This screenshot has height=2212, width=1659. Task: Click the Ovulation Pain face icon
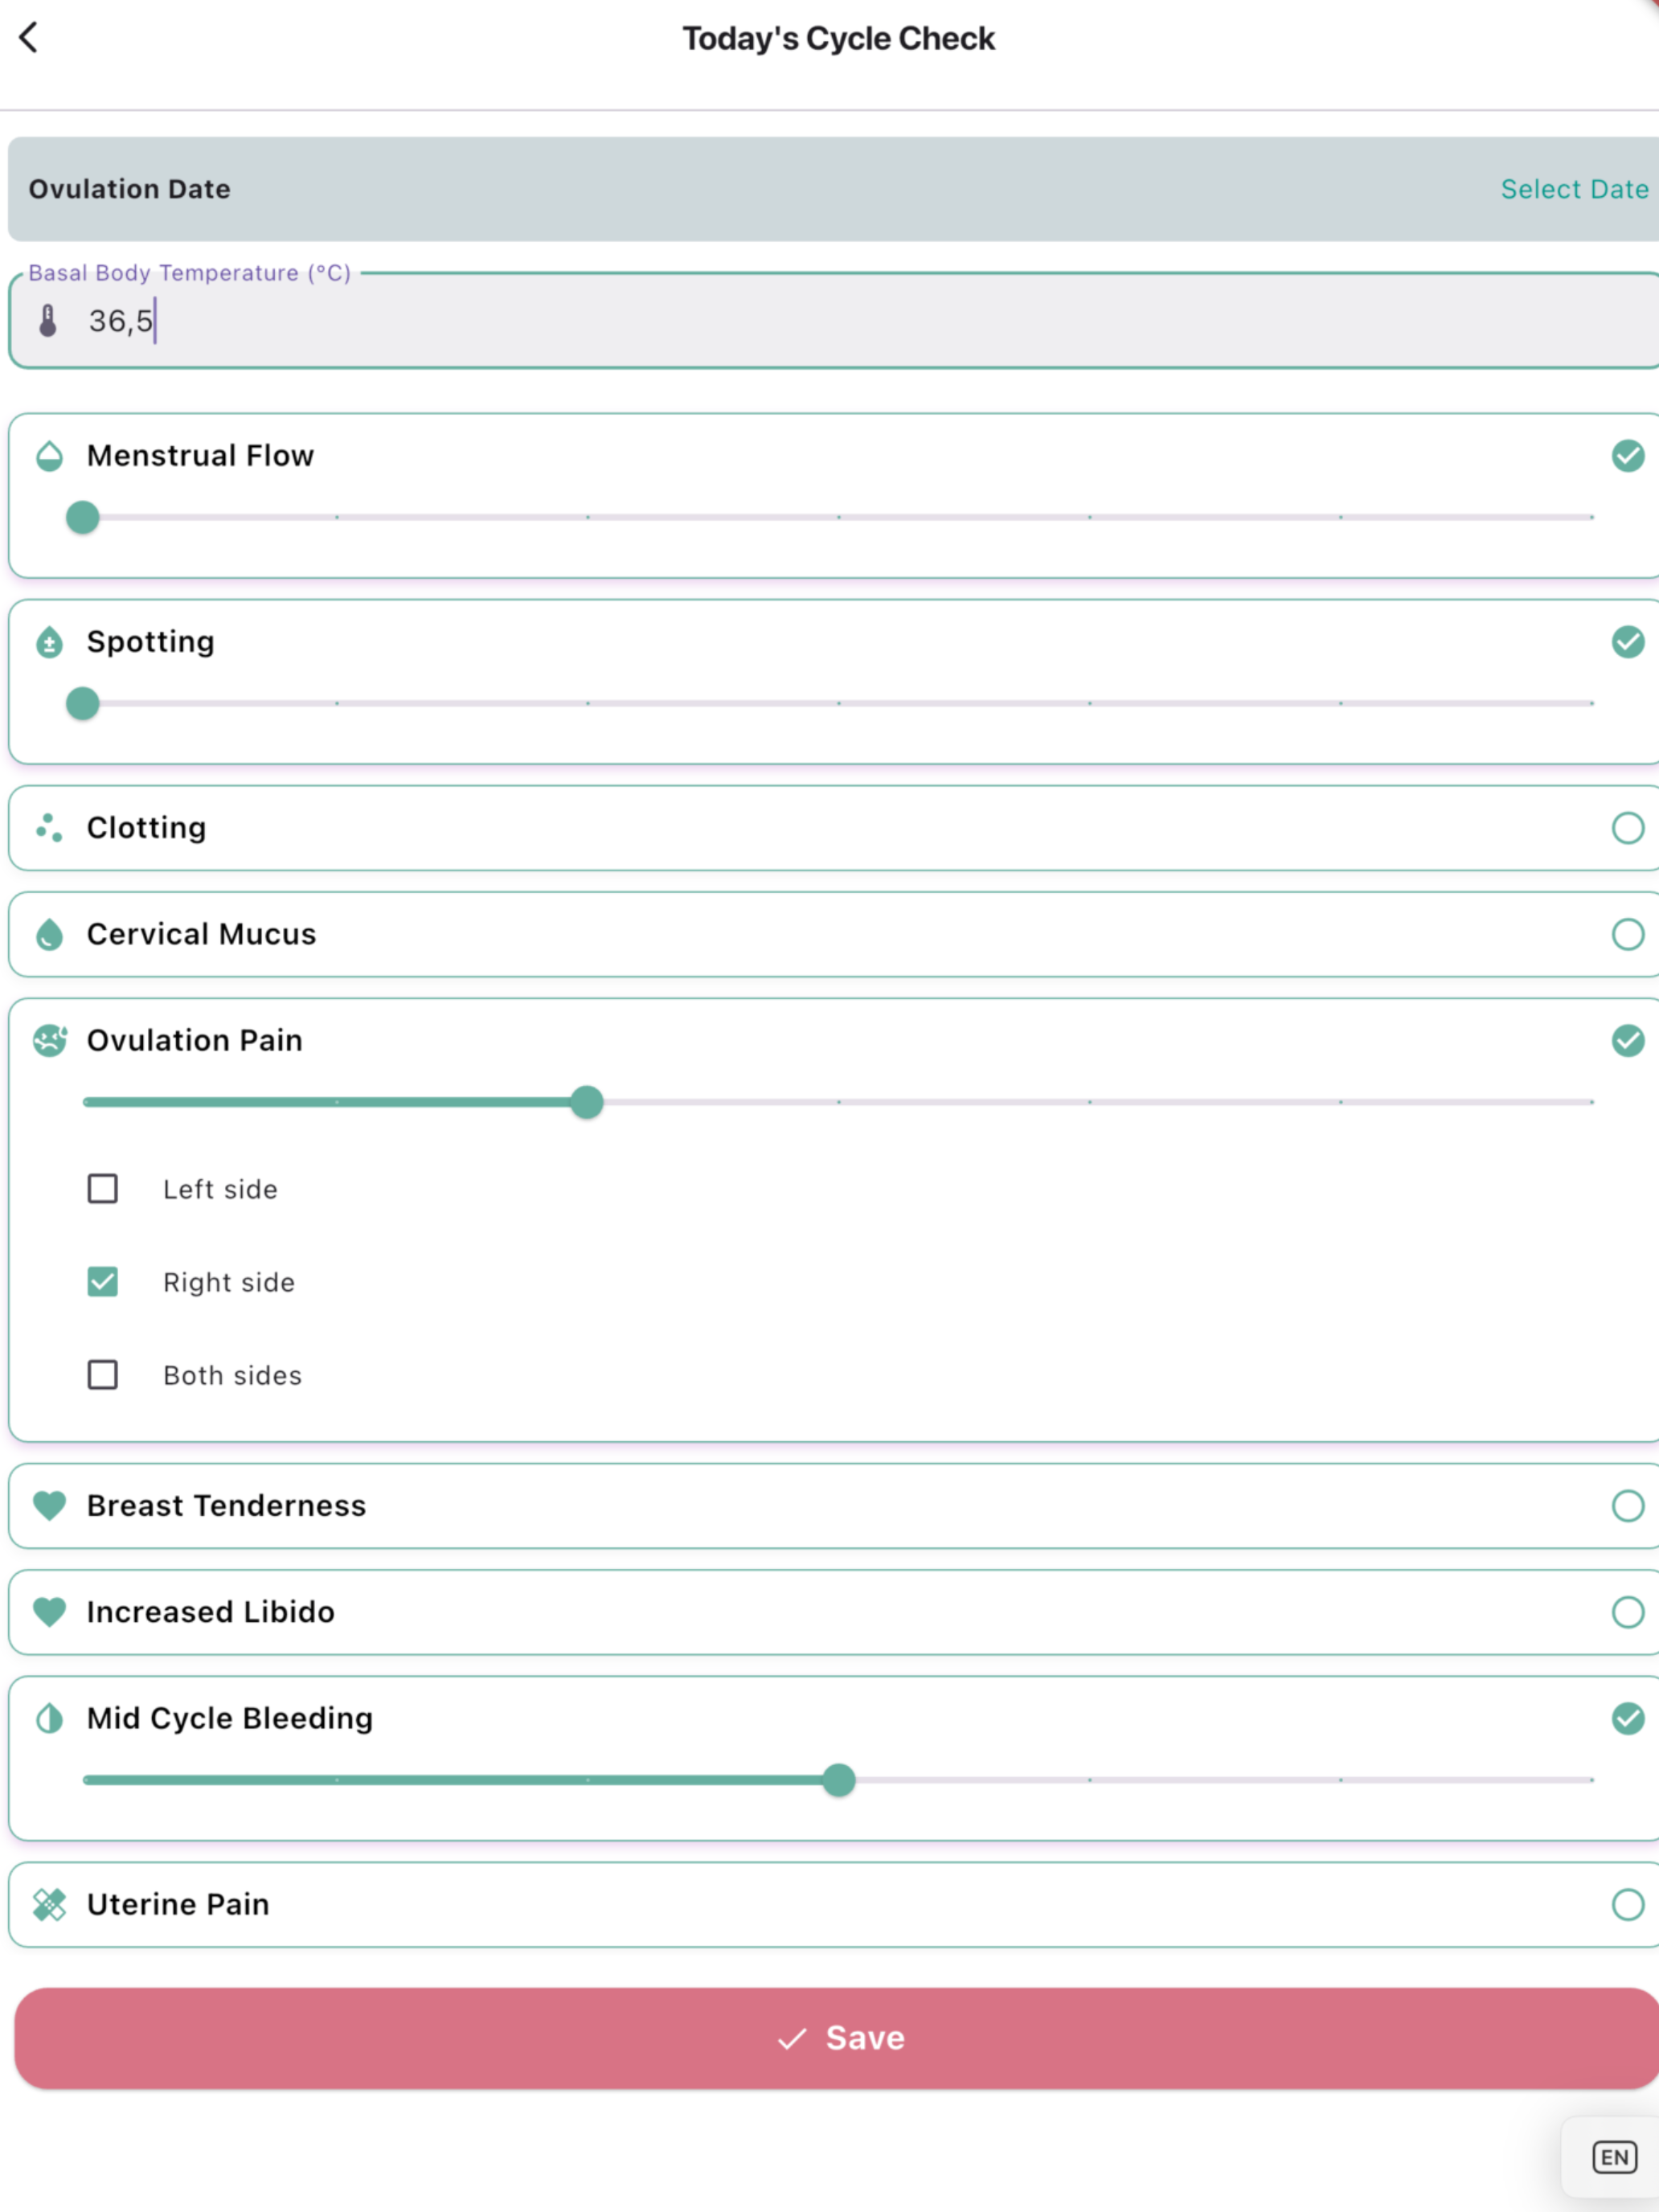tap(49, 1040)
